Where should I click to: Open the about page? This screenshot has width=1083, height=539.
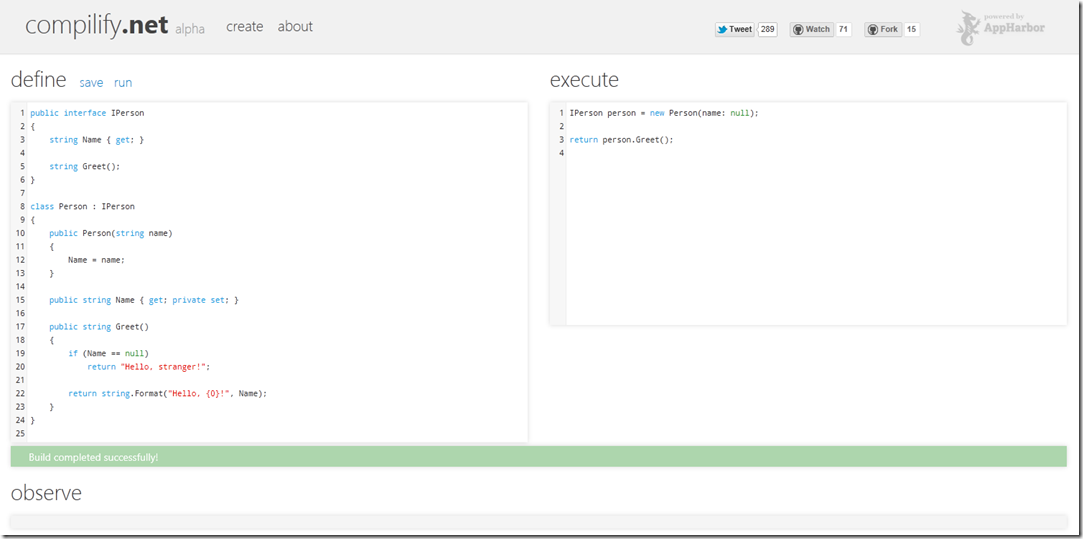pyautogui.click(x=295, y=26)
